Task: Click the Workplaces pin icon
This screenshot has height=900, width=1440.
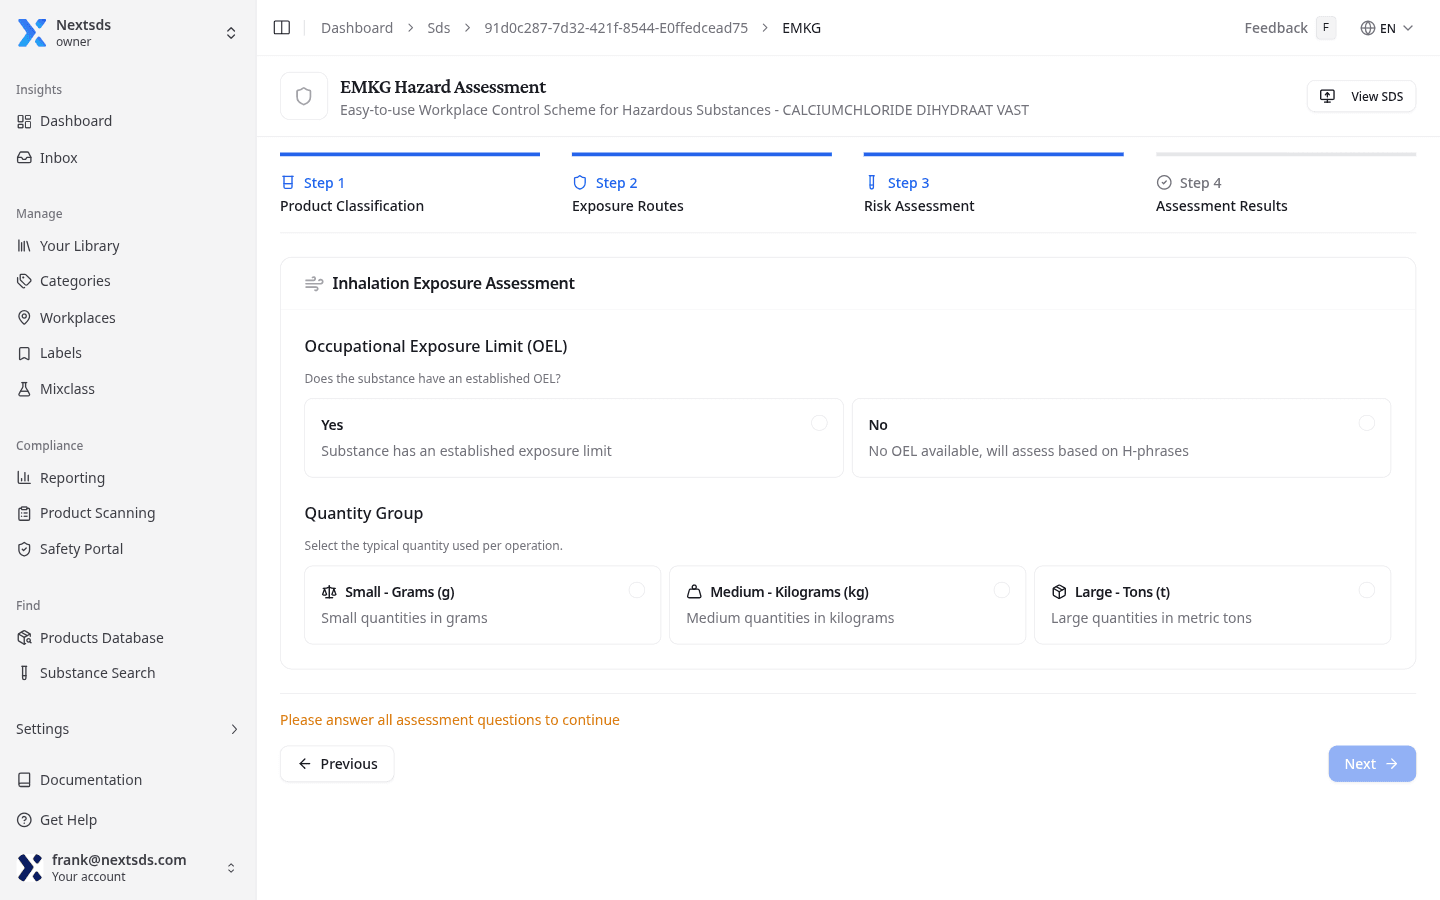Action: click(x=24, y=318)
